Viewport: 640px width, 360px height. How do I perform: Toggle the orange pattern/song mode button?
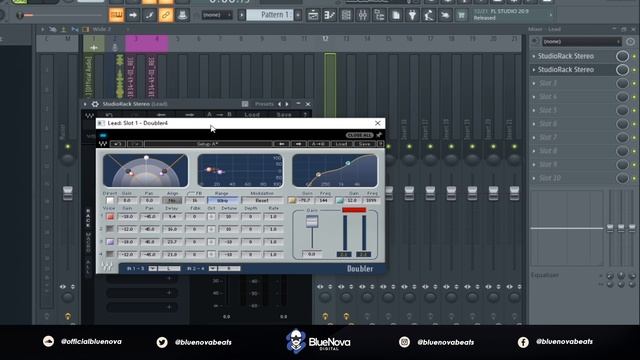coord(116,15)
